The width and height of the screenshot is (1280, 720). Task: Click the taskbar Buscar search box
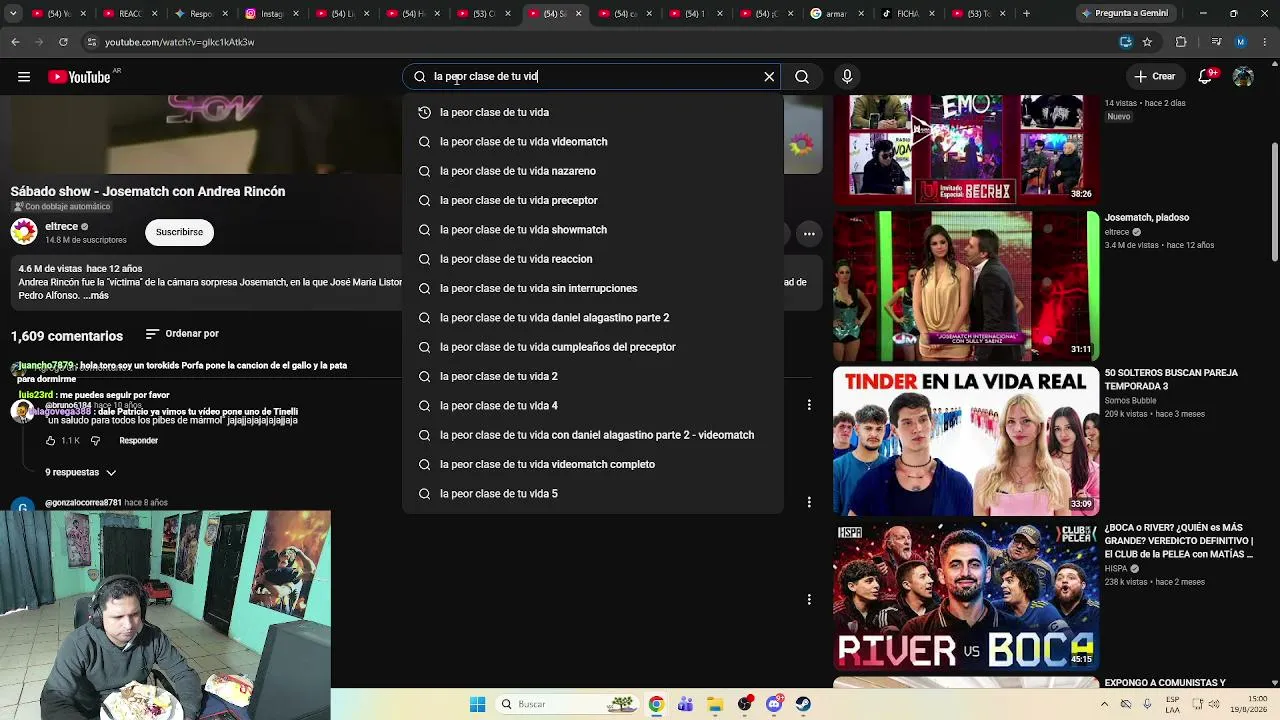[x=566, y=704]
